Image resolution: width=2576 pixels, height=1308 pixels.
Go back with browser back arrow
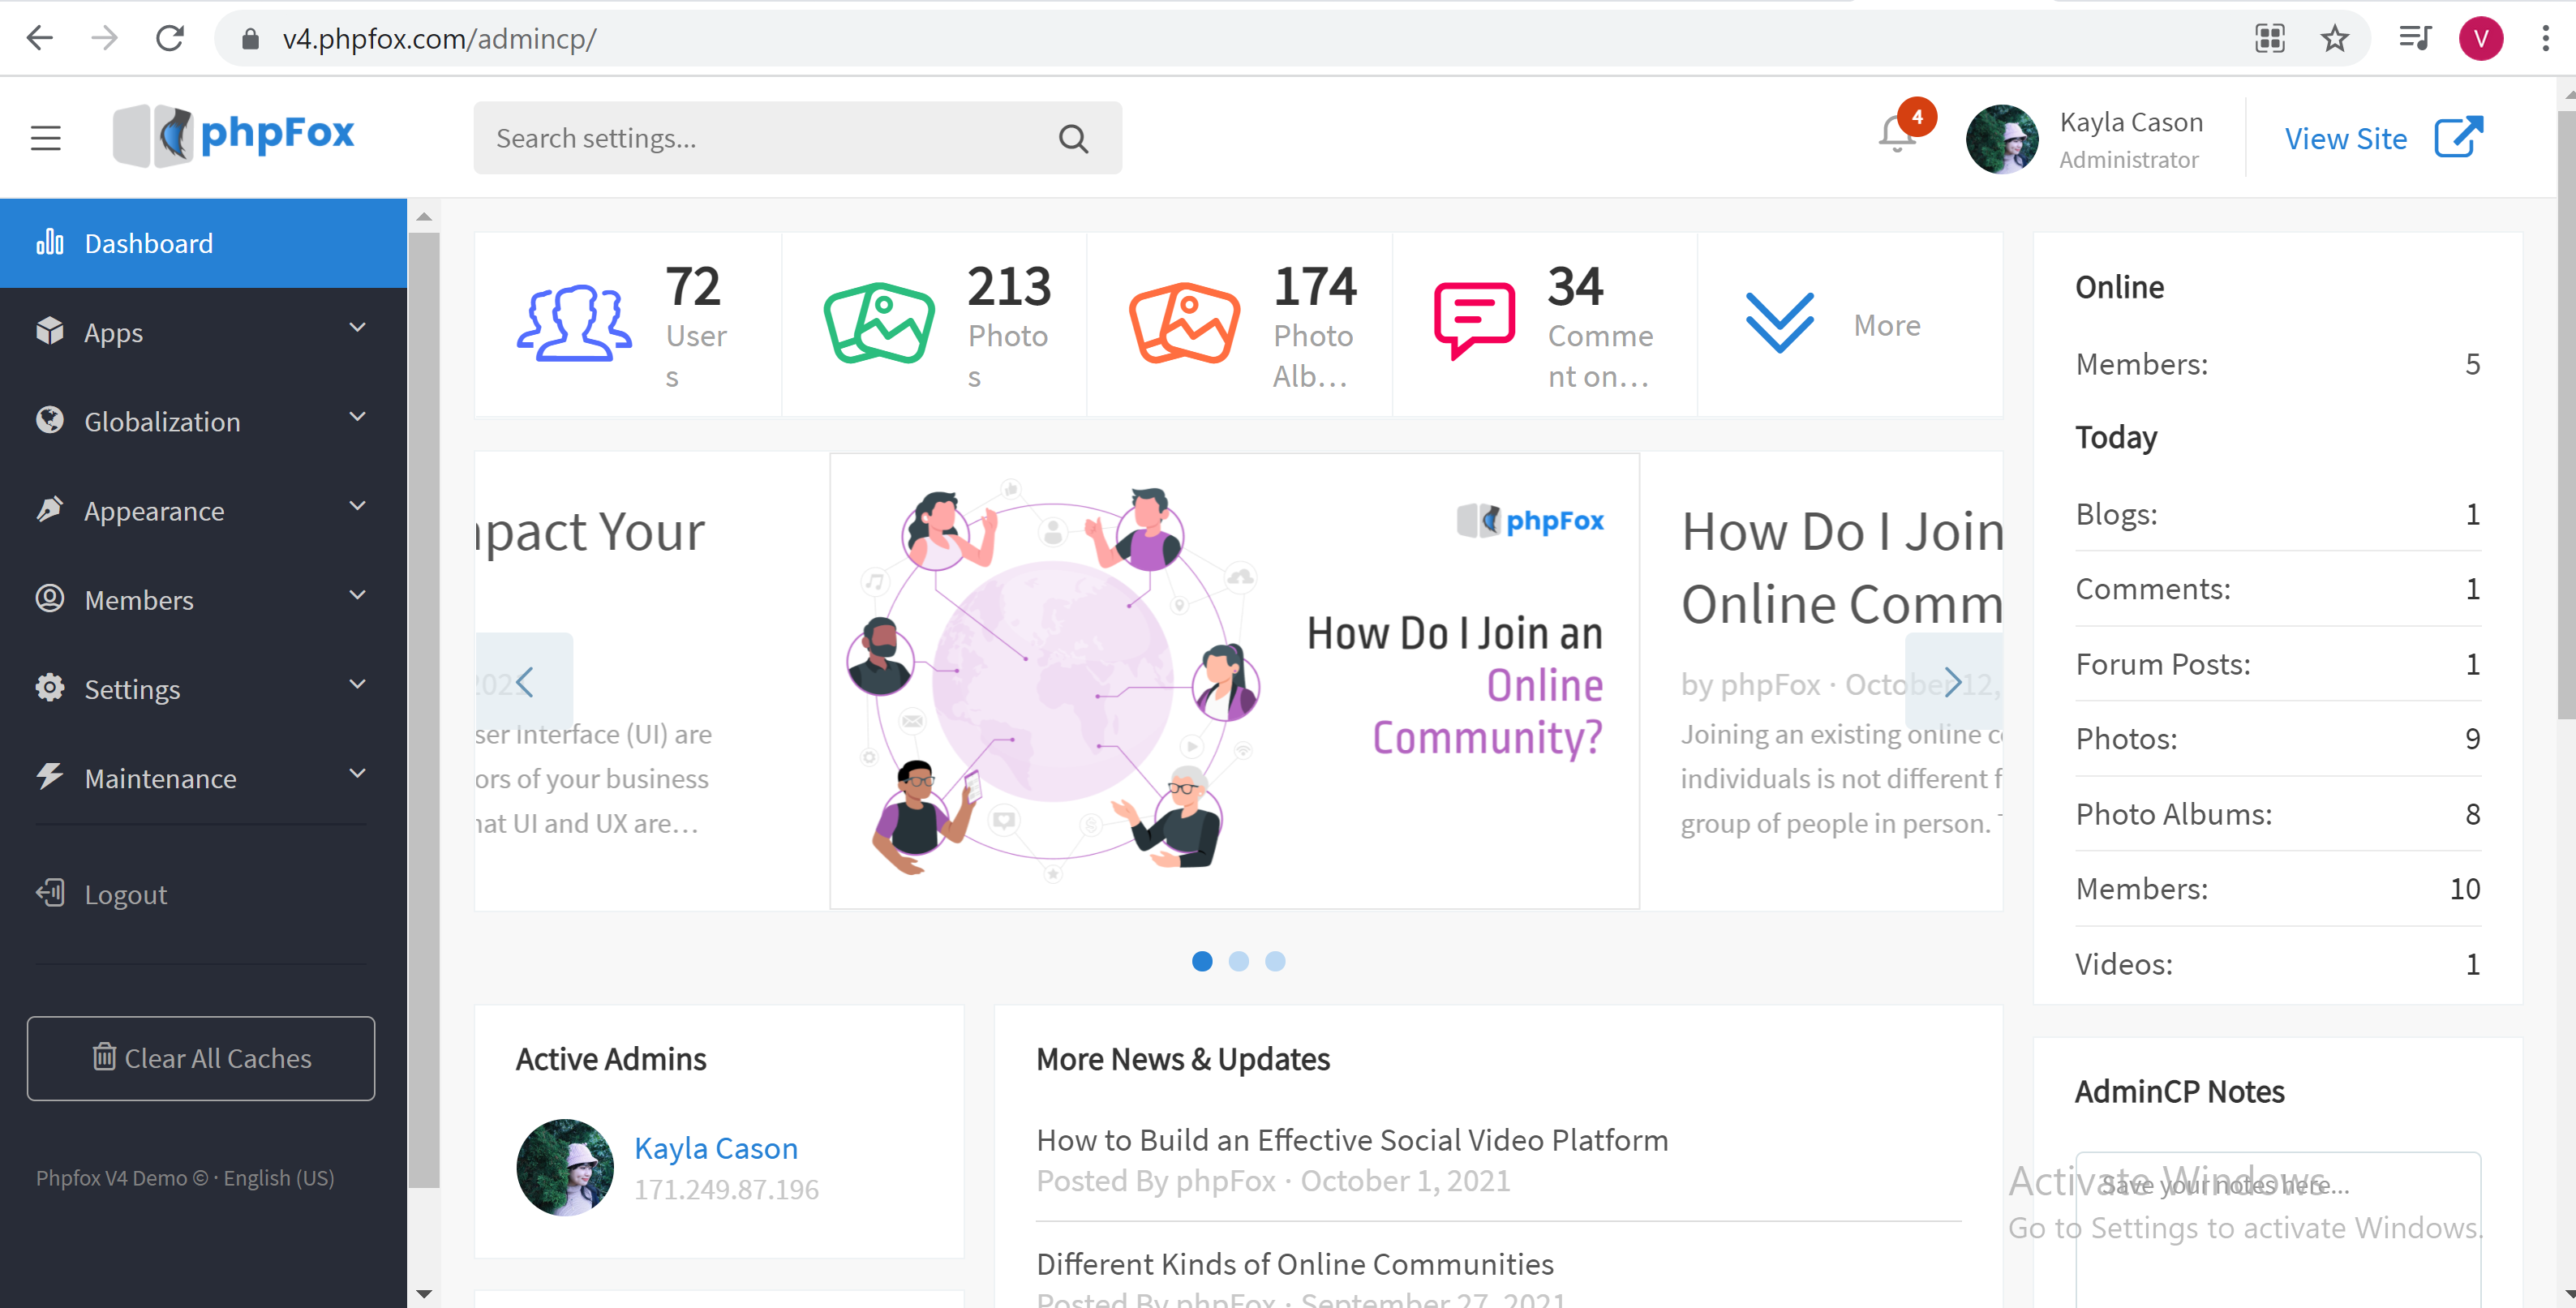(x=40, y=38)
